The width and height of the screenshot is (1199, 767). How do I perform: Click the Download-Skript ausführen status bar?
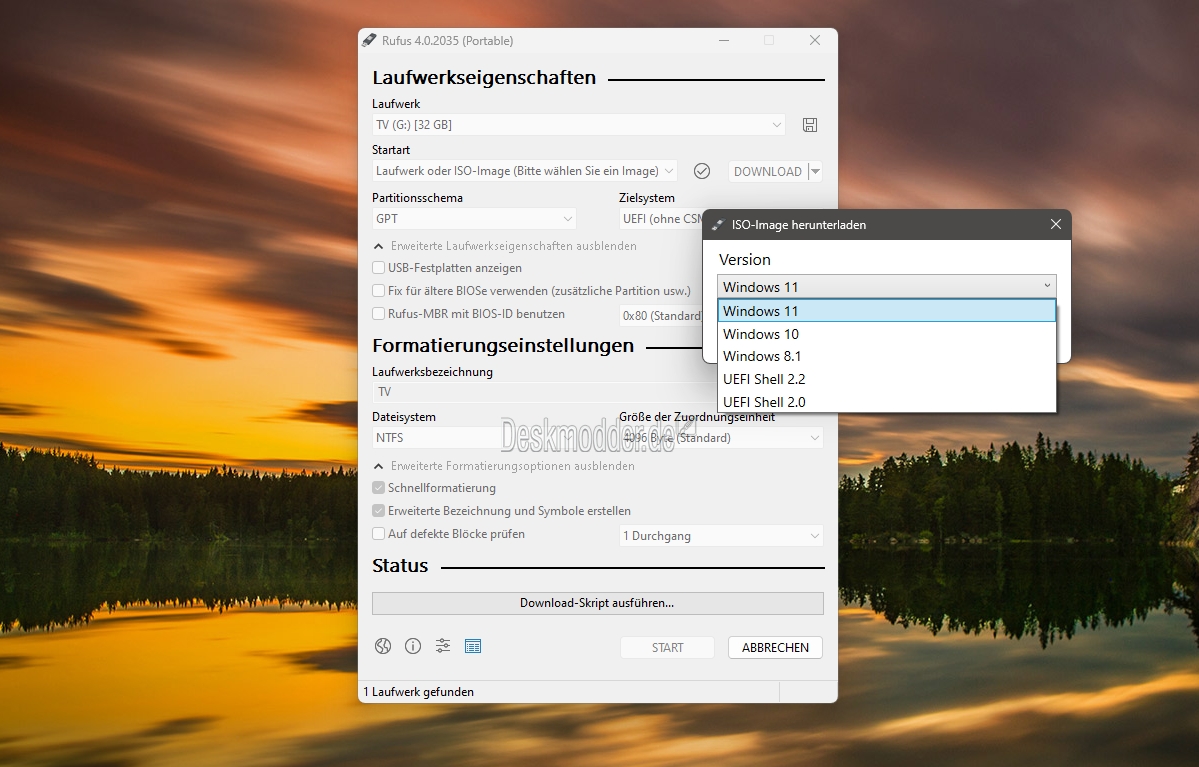click(598, 603)
